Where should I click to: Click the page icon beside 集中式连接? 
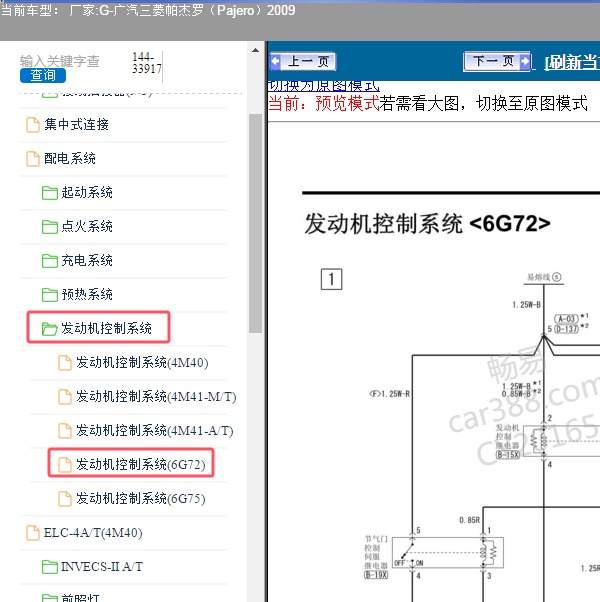point(33,125)
